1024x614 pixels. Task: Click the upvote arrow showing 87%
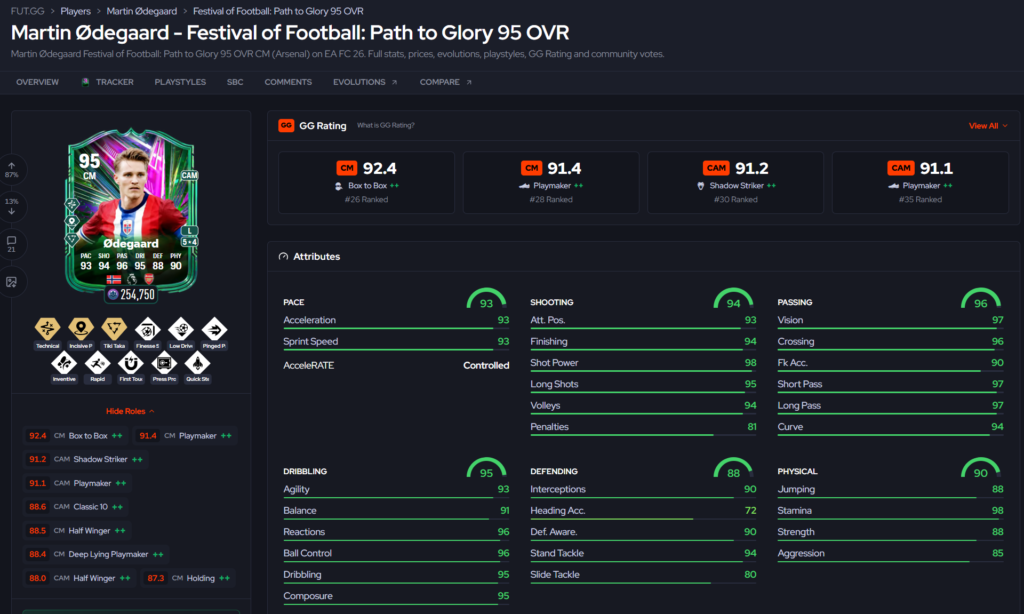click(12, 169)
